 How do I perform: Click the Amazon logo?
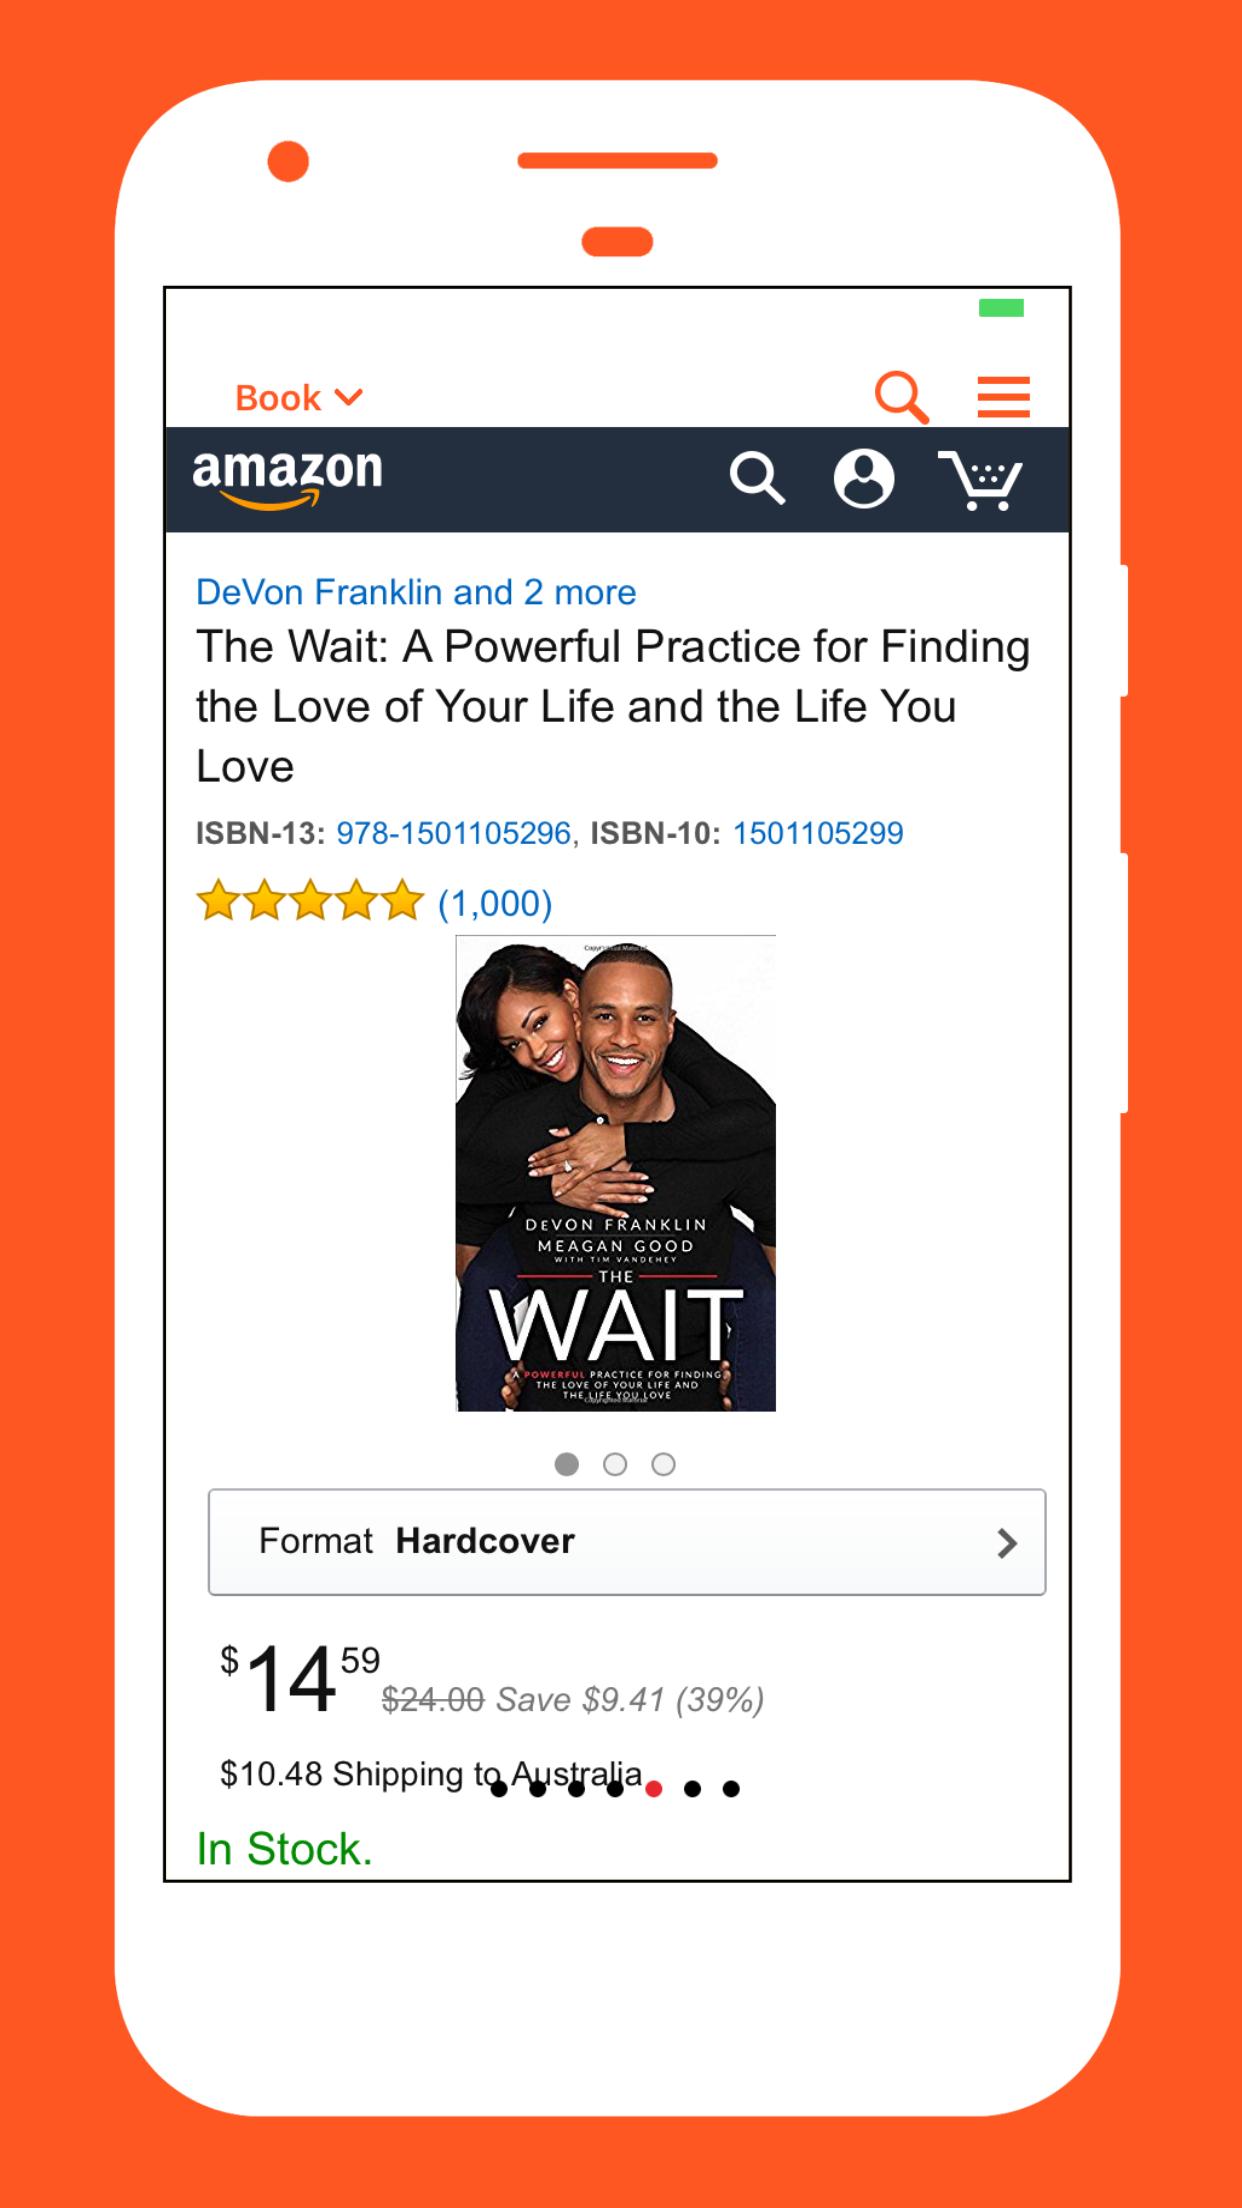pyautogui.click(x=287, y=479)
